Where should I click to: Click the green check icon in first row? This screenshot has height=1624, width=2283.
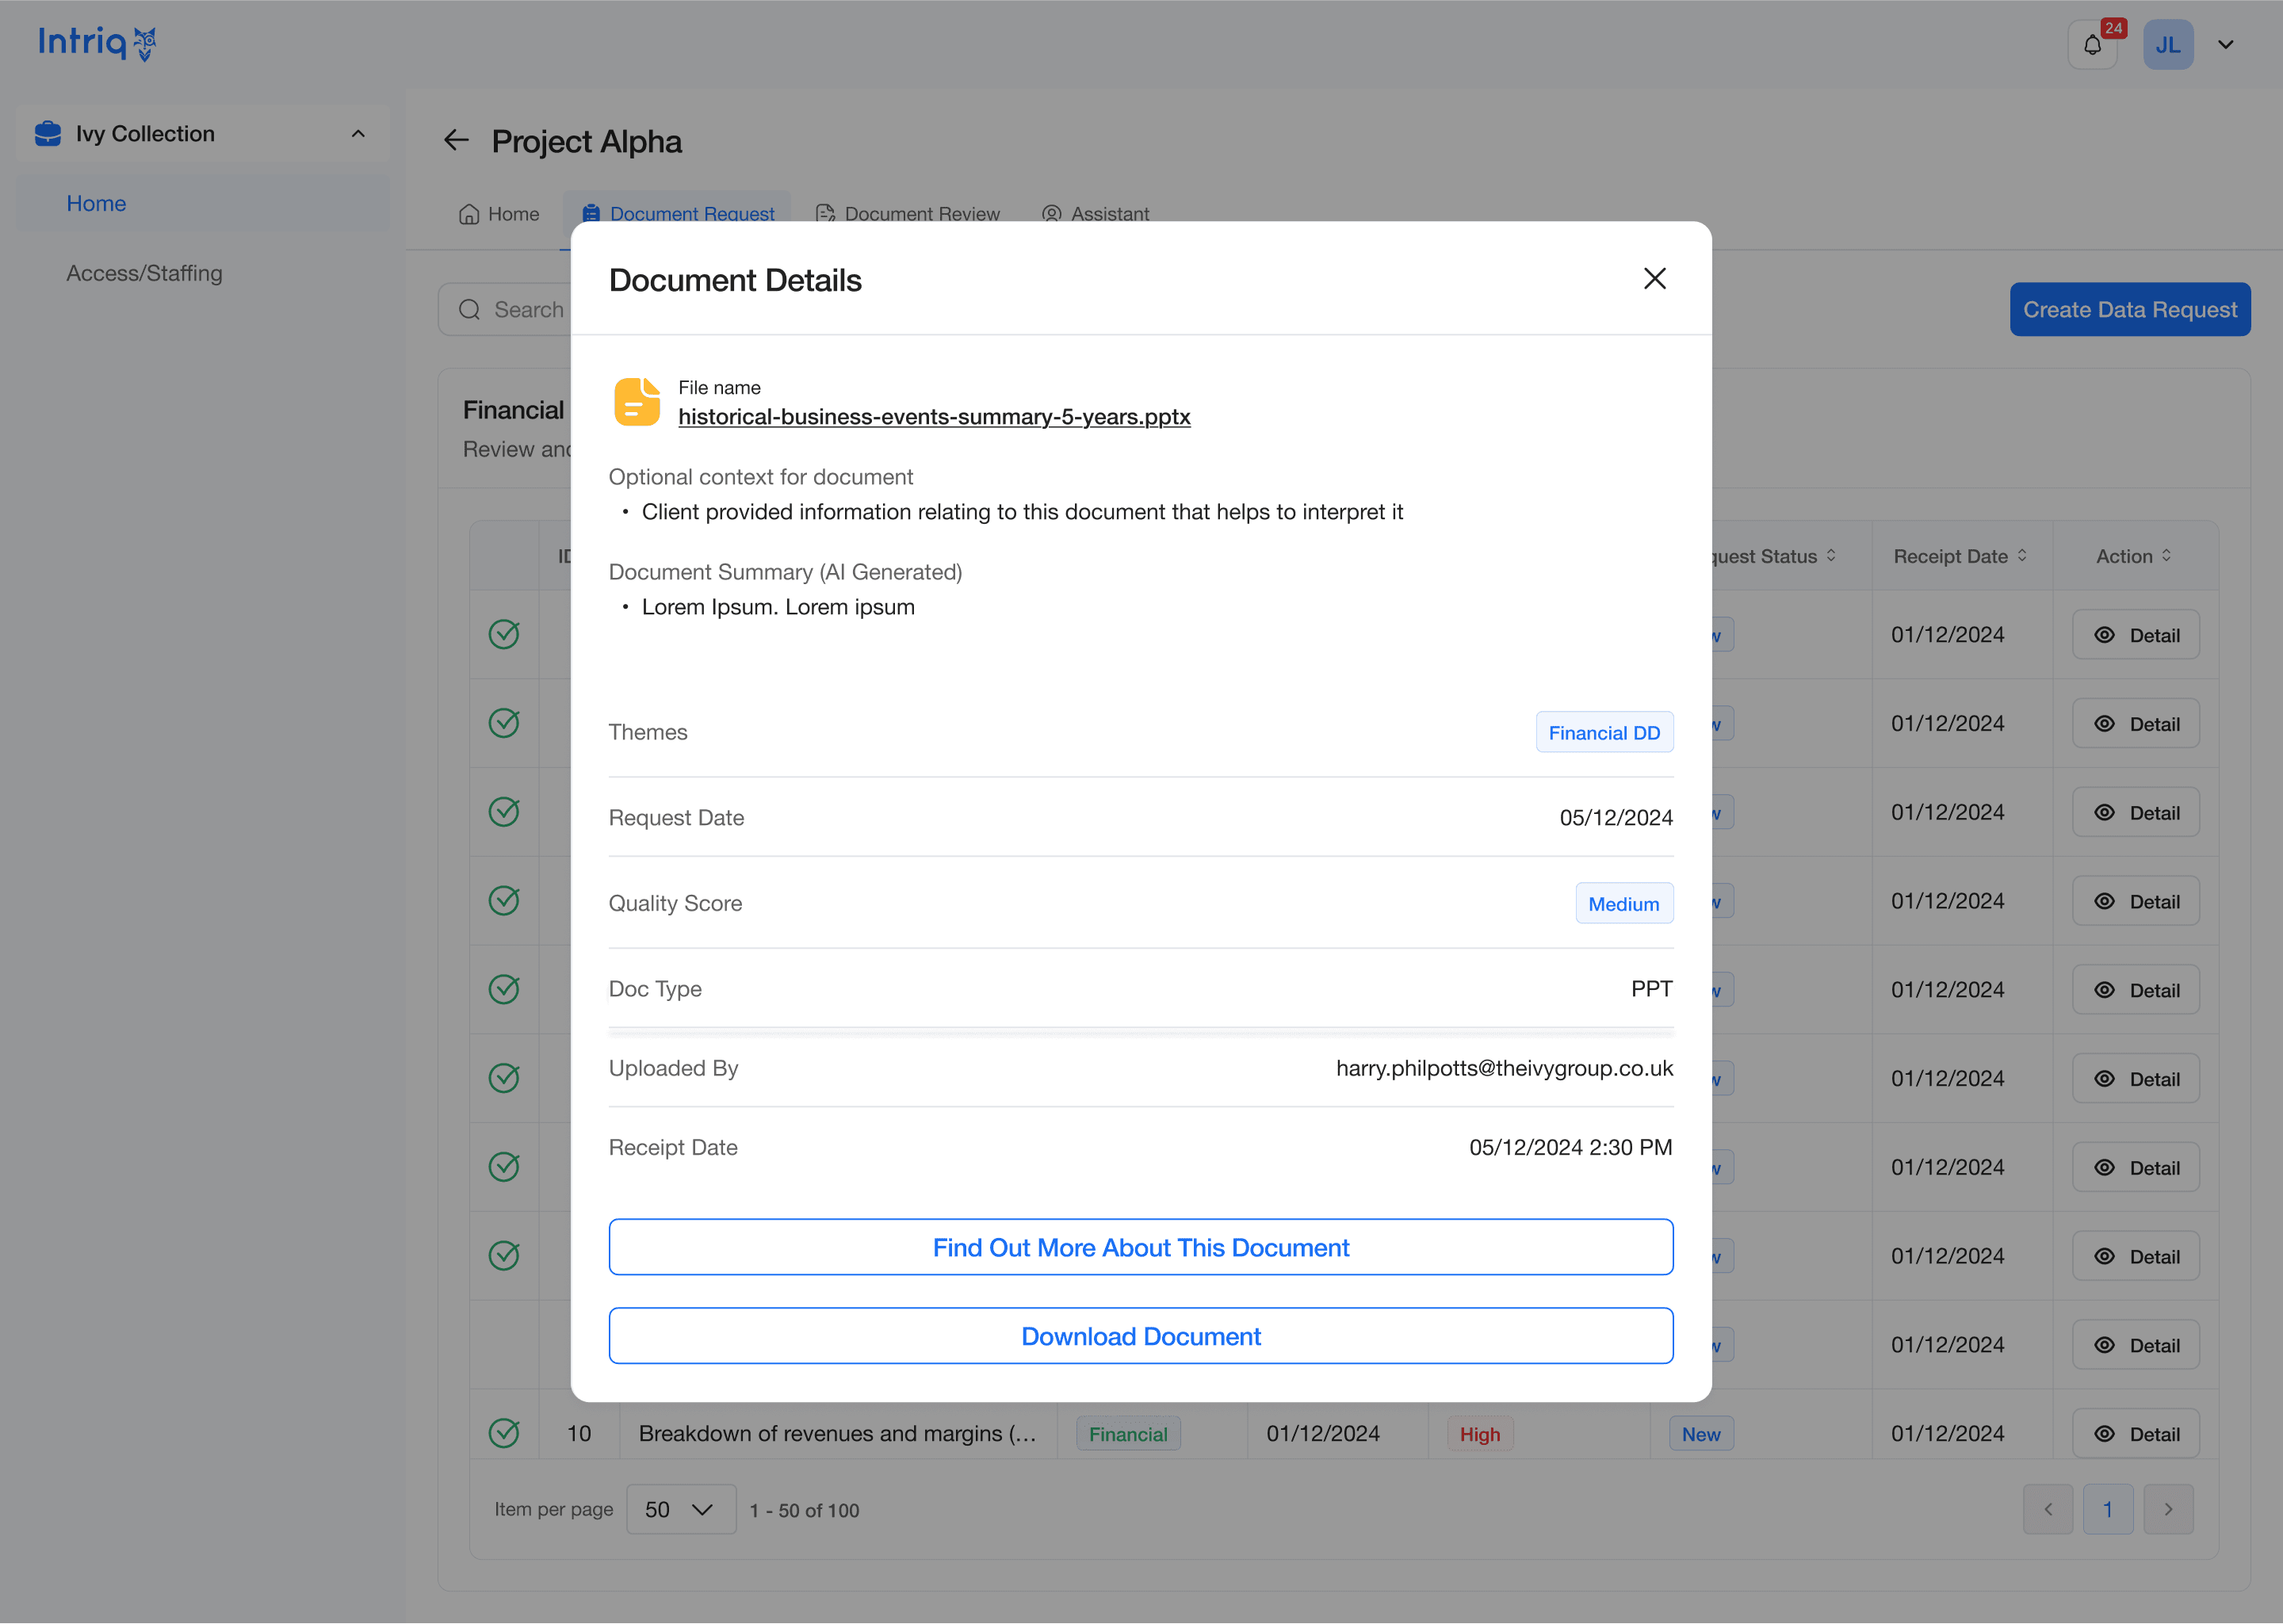coord(504,634)
